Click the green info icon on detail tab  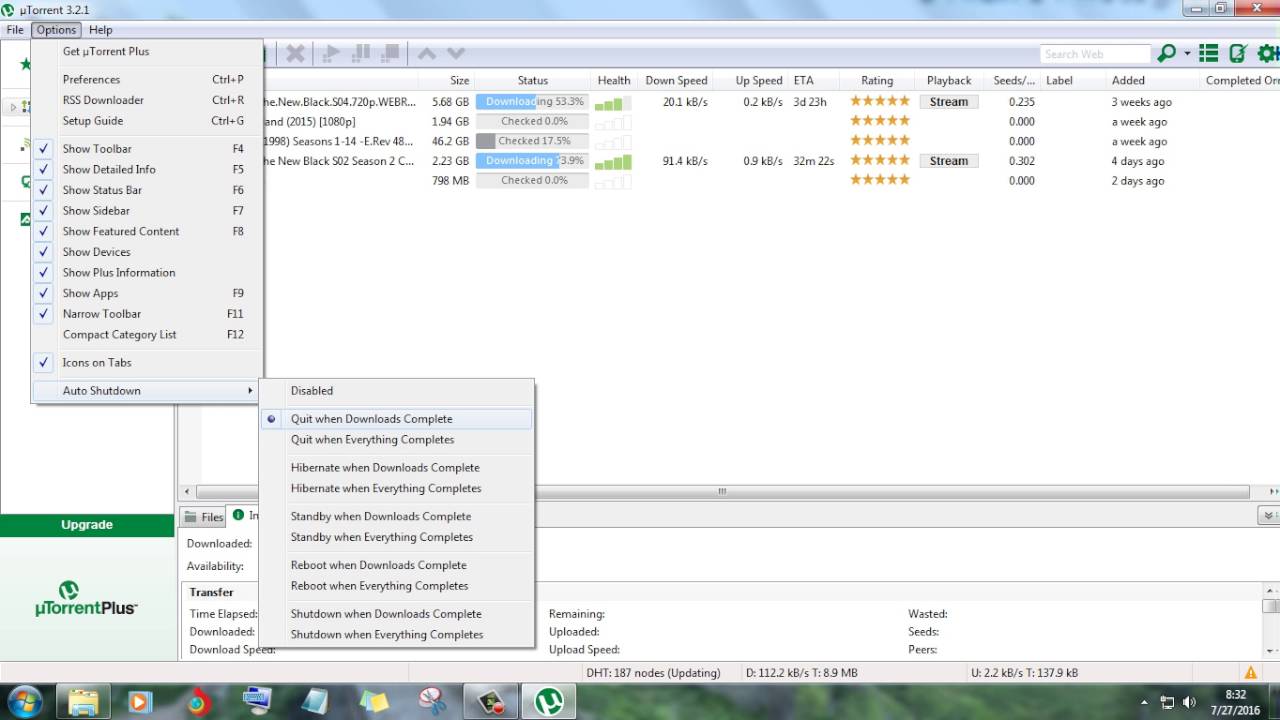coord(238,516)
